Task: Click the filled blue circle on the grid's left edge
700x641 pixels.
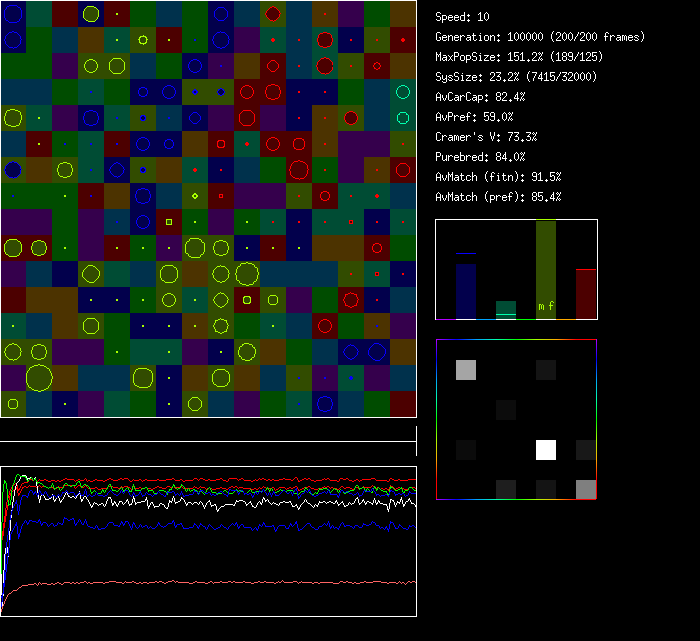Action: tap(13, 170)
